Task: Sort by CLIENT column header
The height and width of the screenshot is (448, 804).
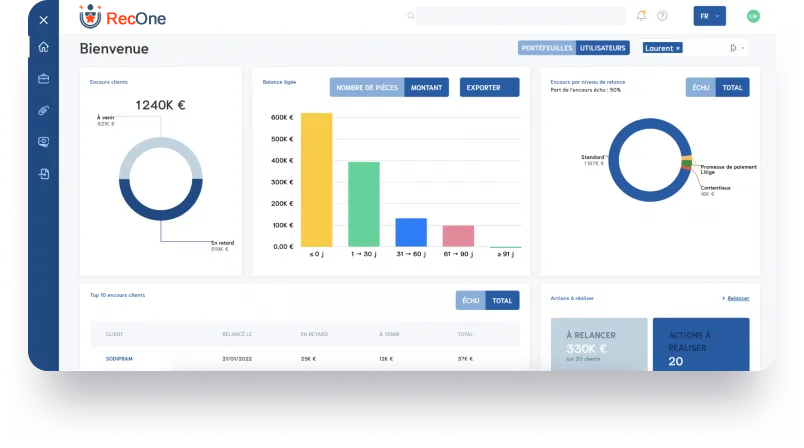Action: click(x=114, y=334)
